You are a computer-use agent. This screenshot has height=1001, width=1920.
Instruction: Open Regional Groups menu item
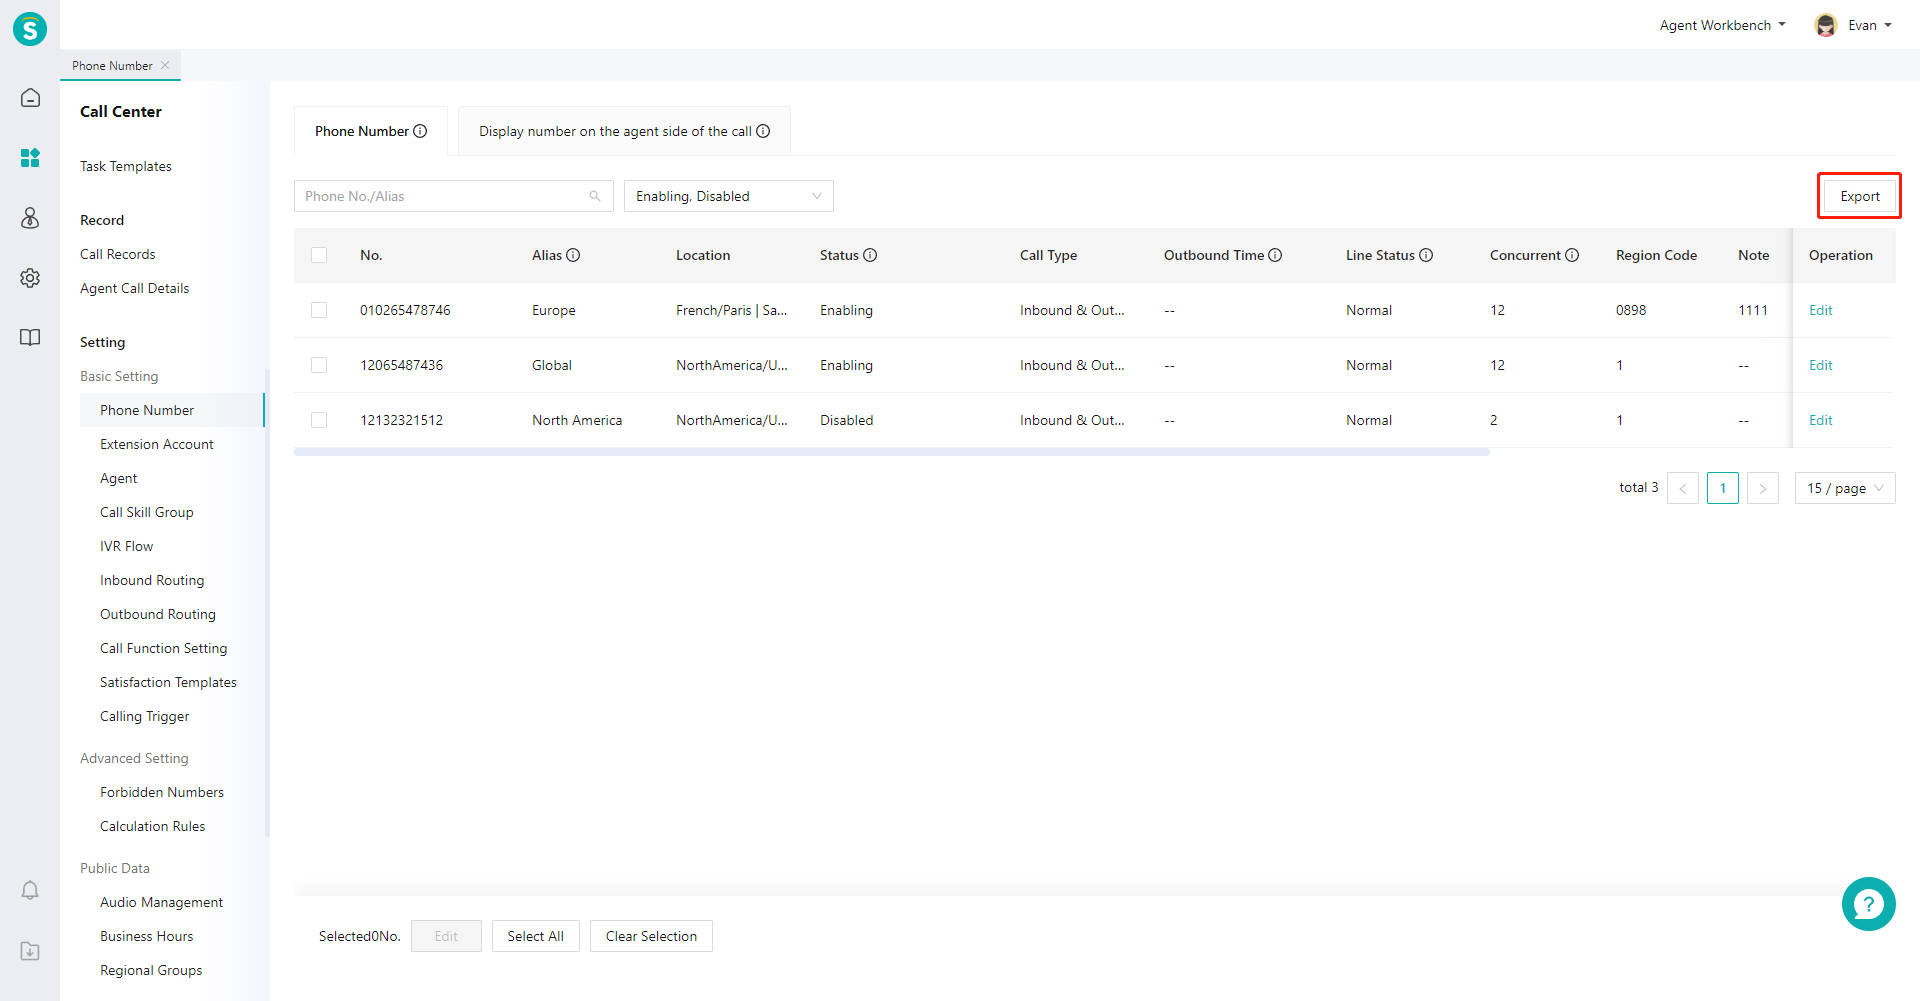[151, 970]
